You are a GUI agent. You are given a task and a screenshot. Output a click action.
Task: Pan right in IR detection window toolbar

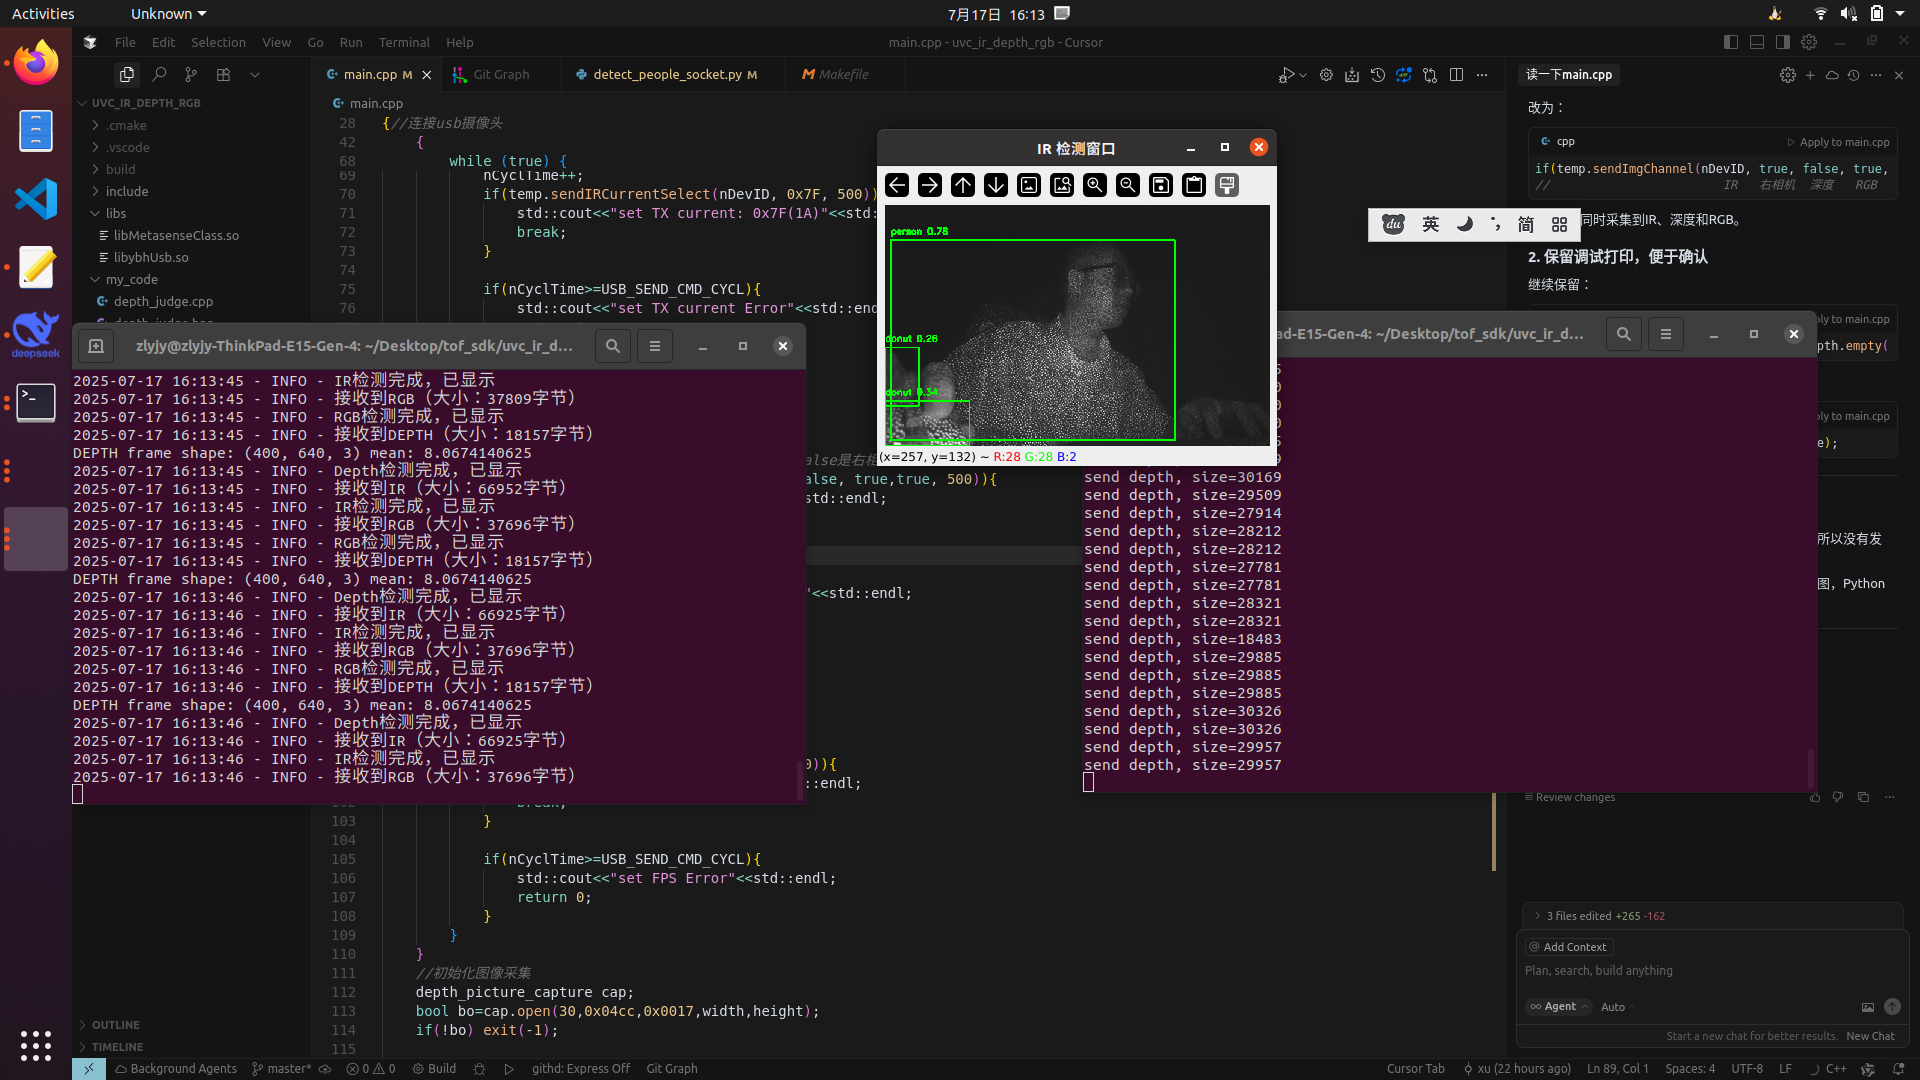[x=930, y=185]
